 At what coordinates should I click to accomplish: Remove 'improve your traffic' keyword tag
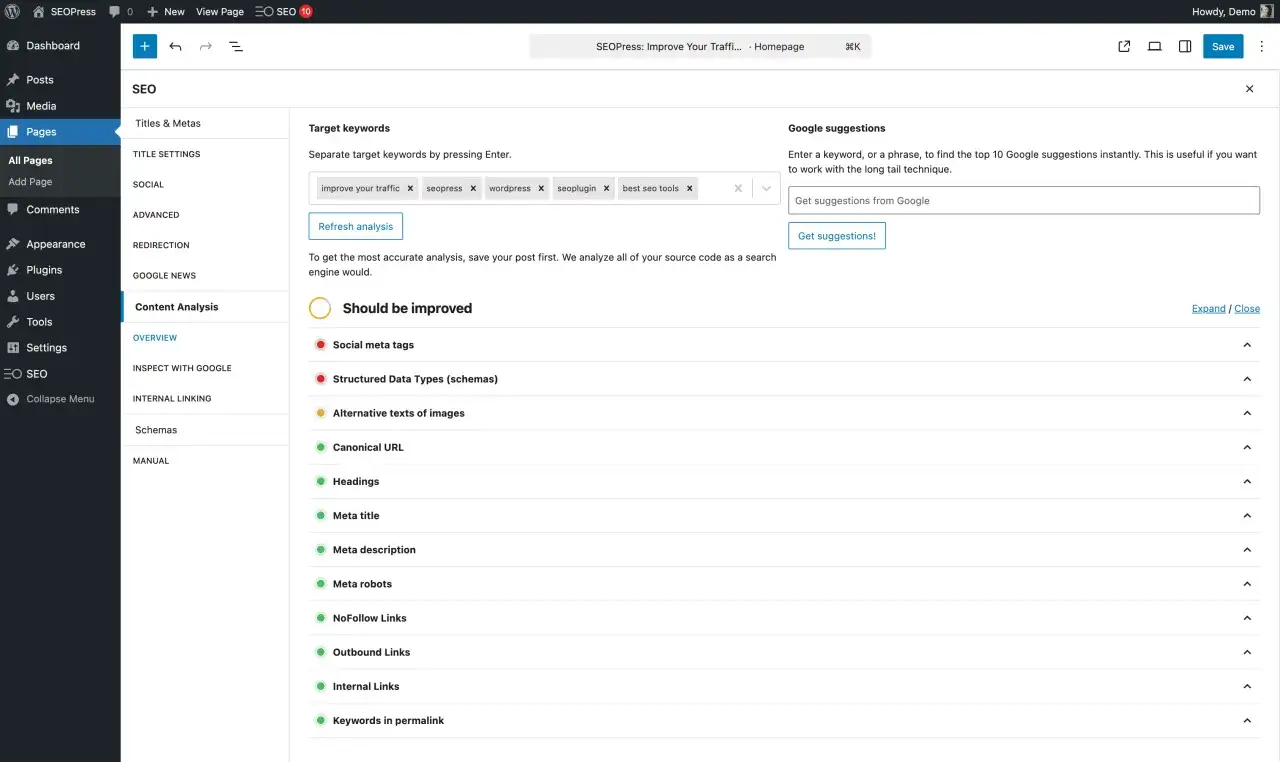(x=410, y=188)
